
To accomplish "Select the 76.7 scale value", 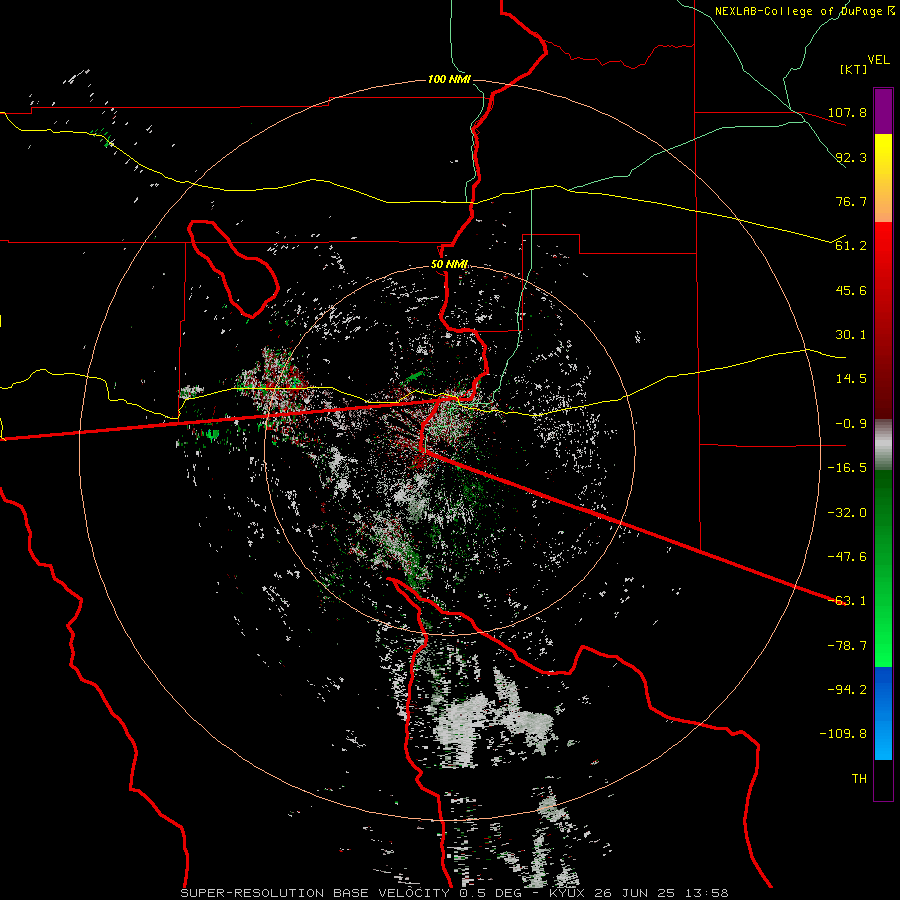I will (x=851, y=201).
